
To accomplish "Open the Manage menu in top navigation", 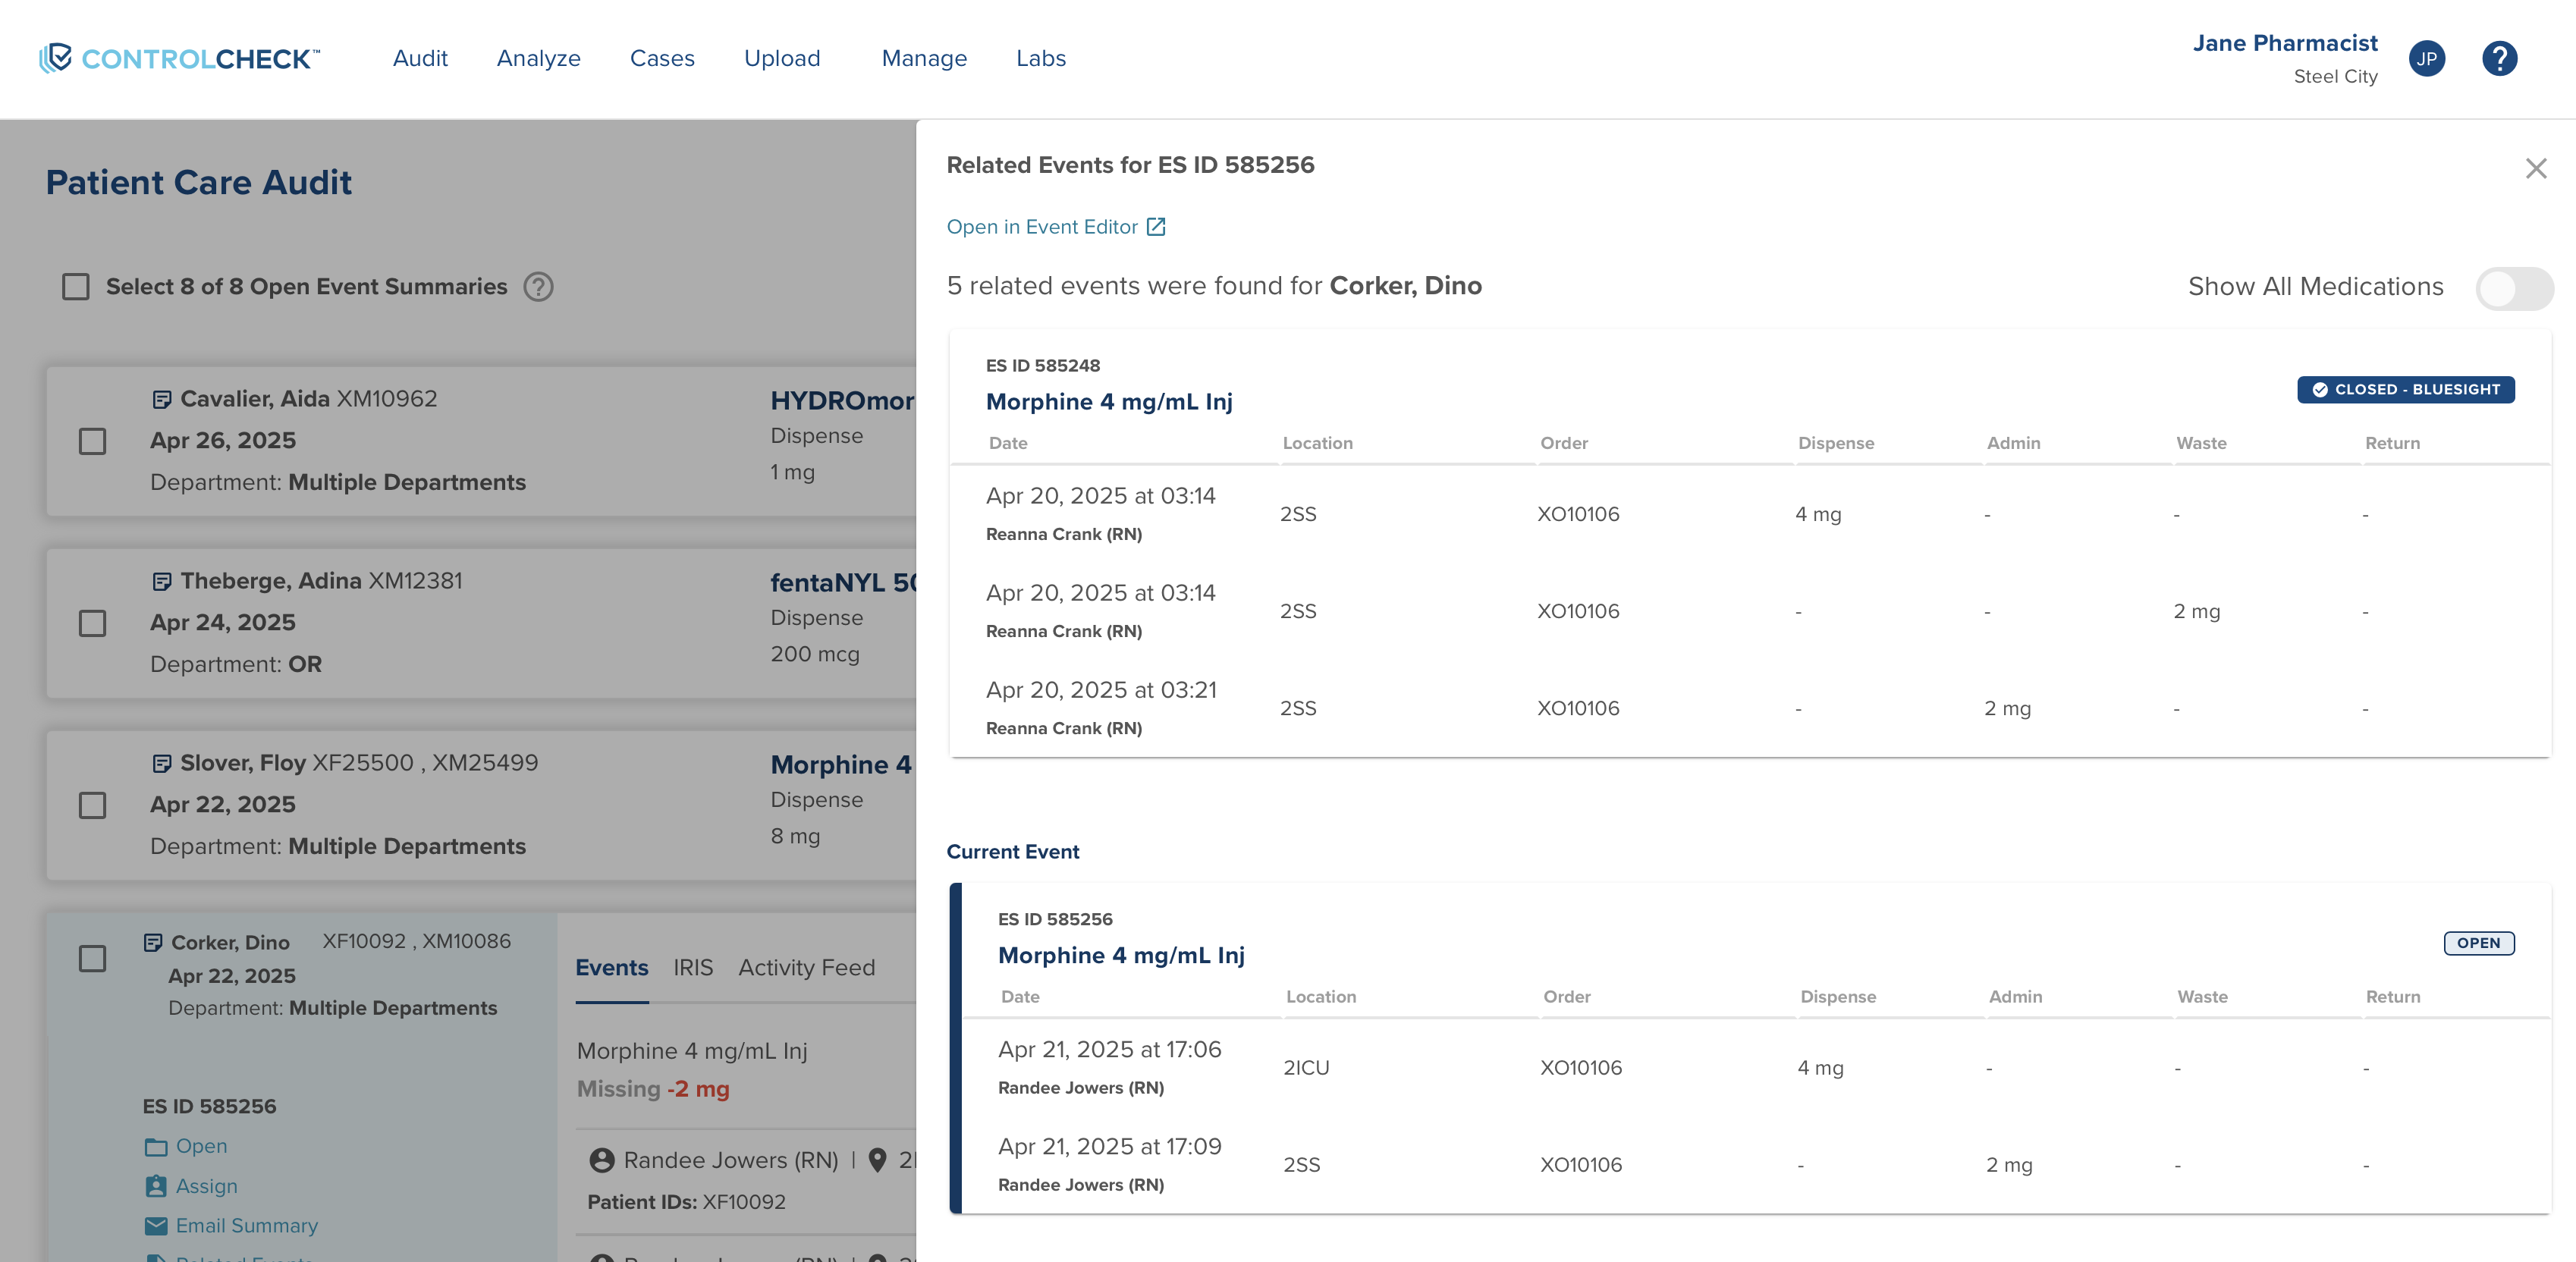I will click(923, 58).
